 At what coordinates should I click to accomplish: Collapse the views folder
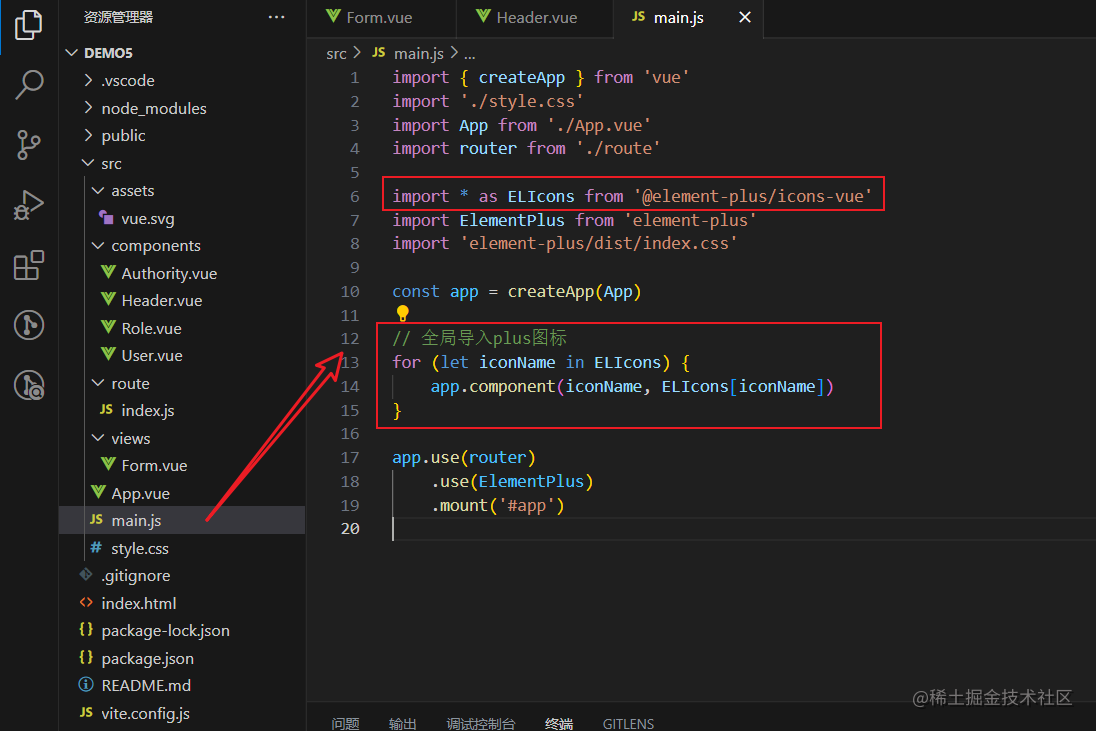point(98,438)
